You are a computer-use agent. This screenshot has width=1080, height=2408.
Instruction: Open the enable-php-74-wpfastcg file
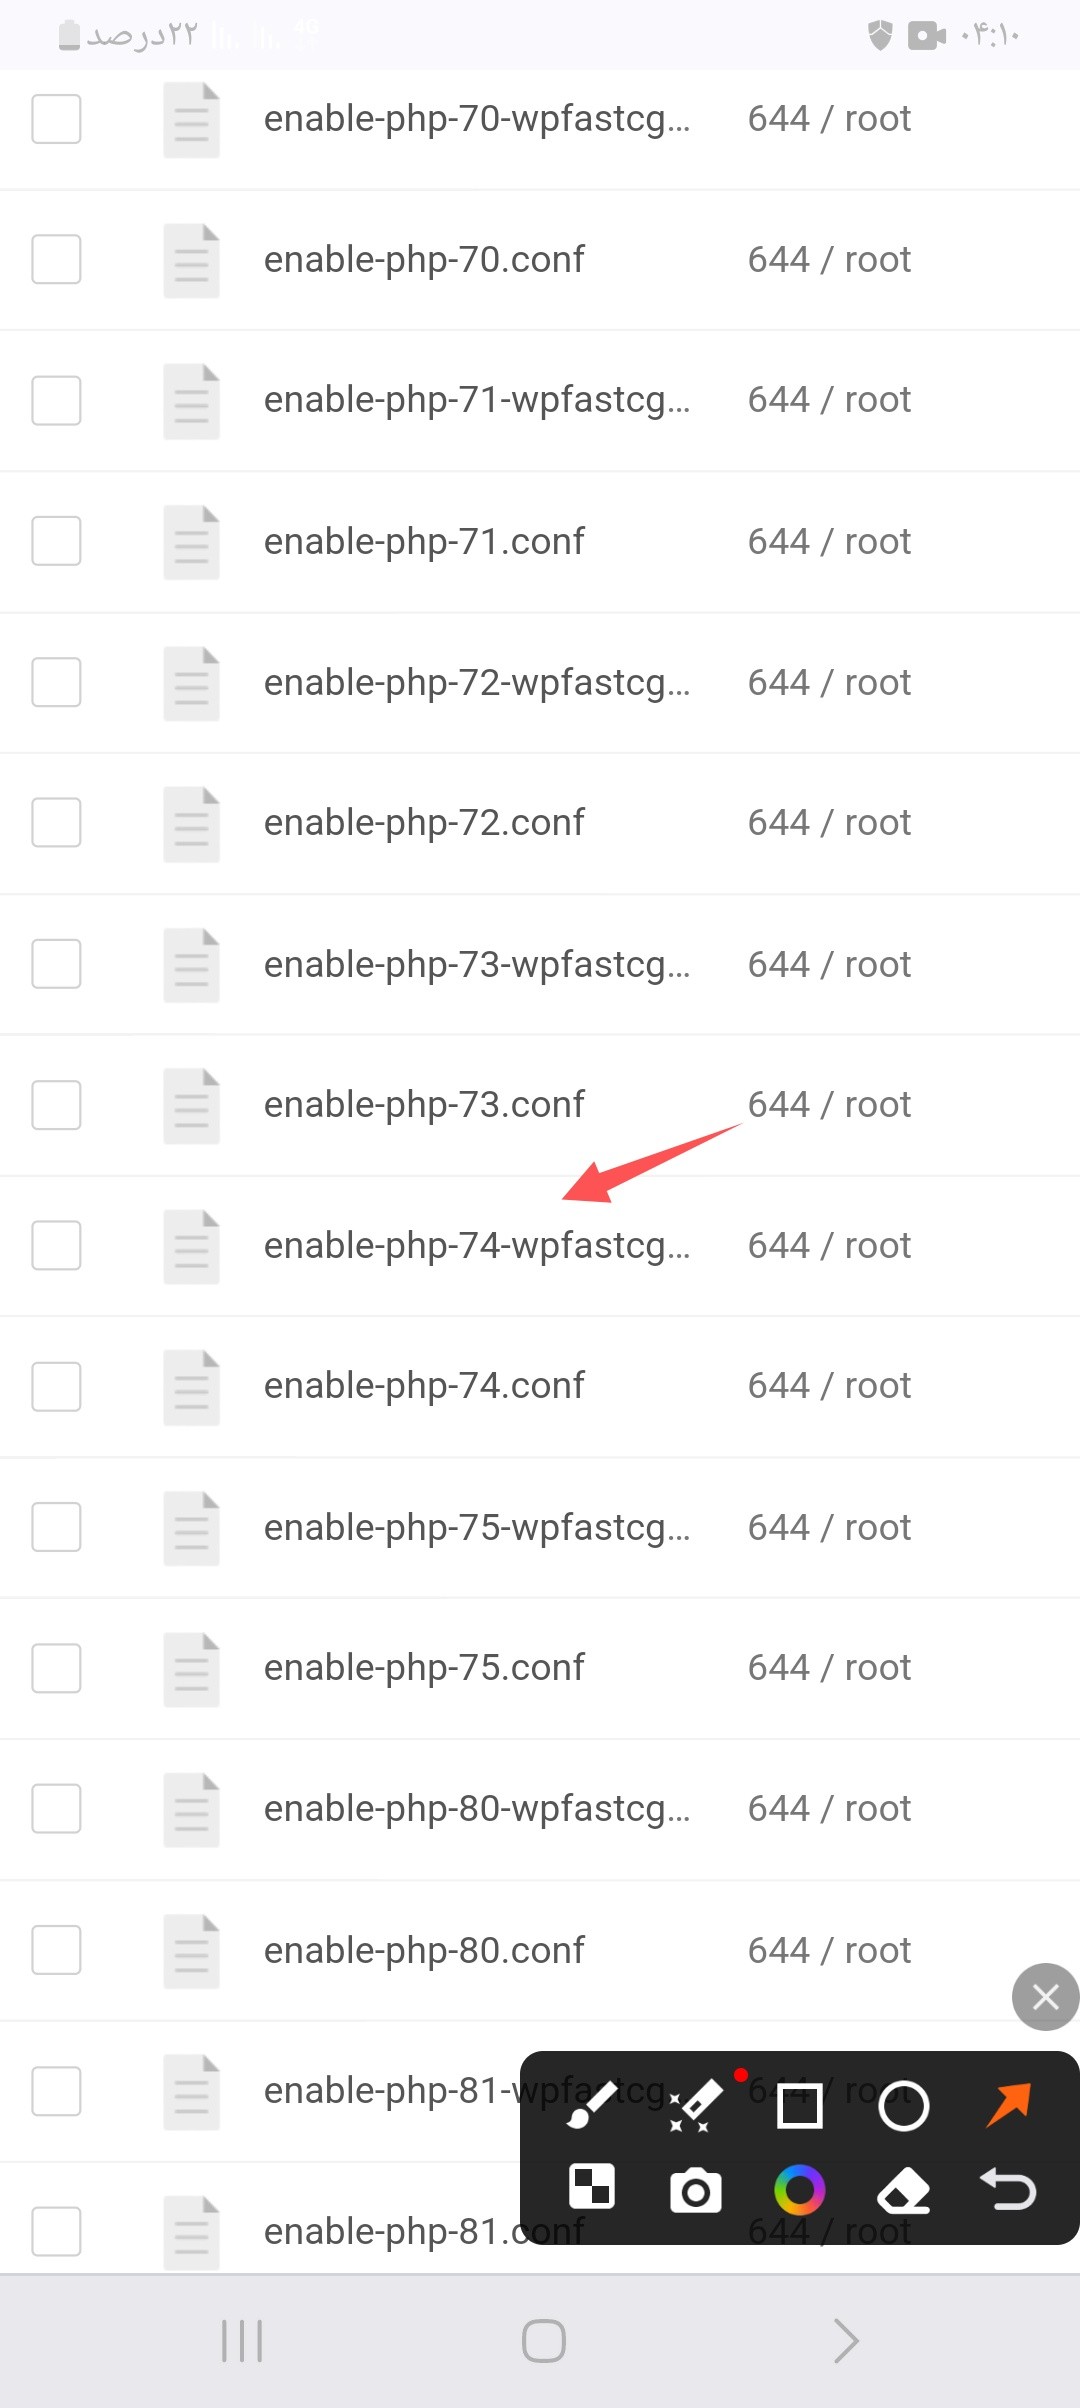click(477, 1246)
